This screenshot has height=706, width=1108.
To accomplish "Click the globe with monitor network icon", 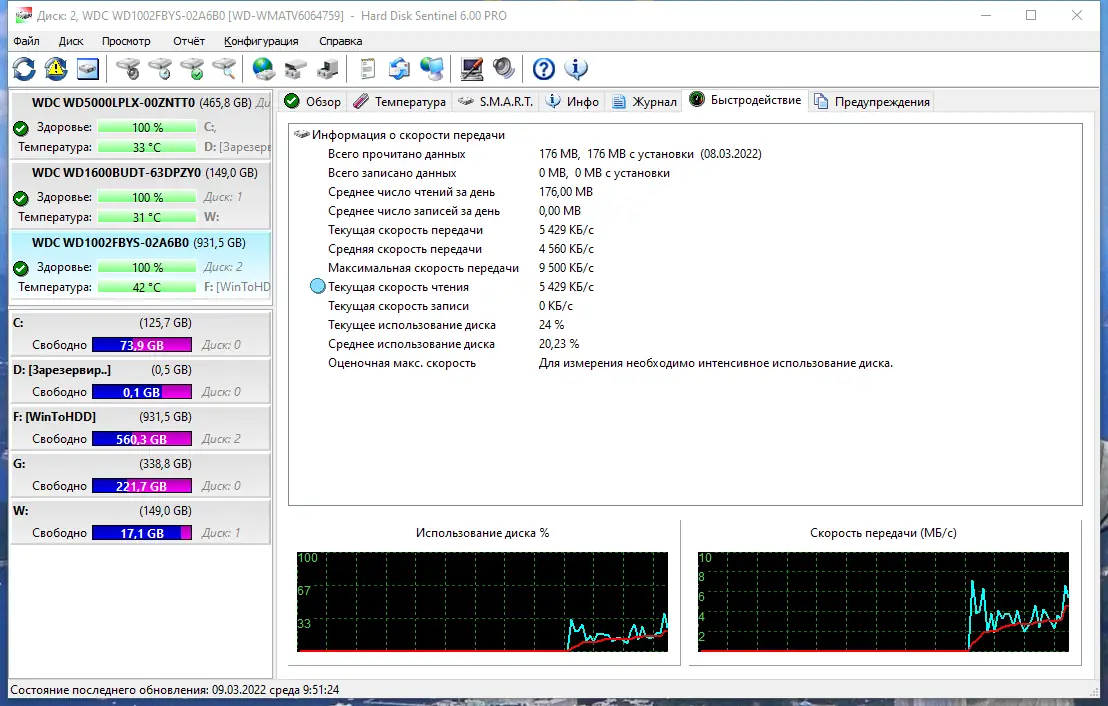I will [x=432, y=69].
